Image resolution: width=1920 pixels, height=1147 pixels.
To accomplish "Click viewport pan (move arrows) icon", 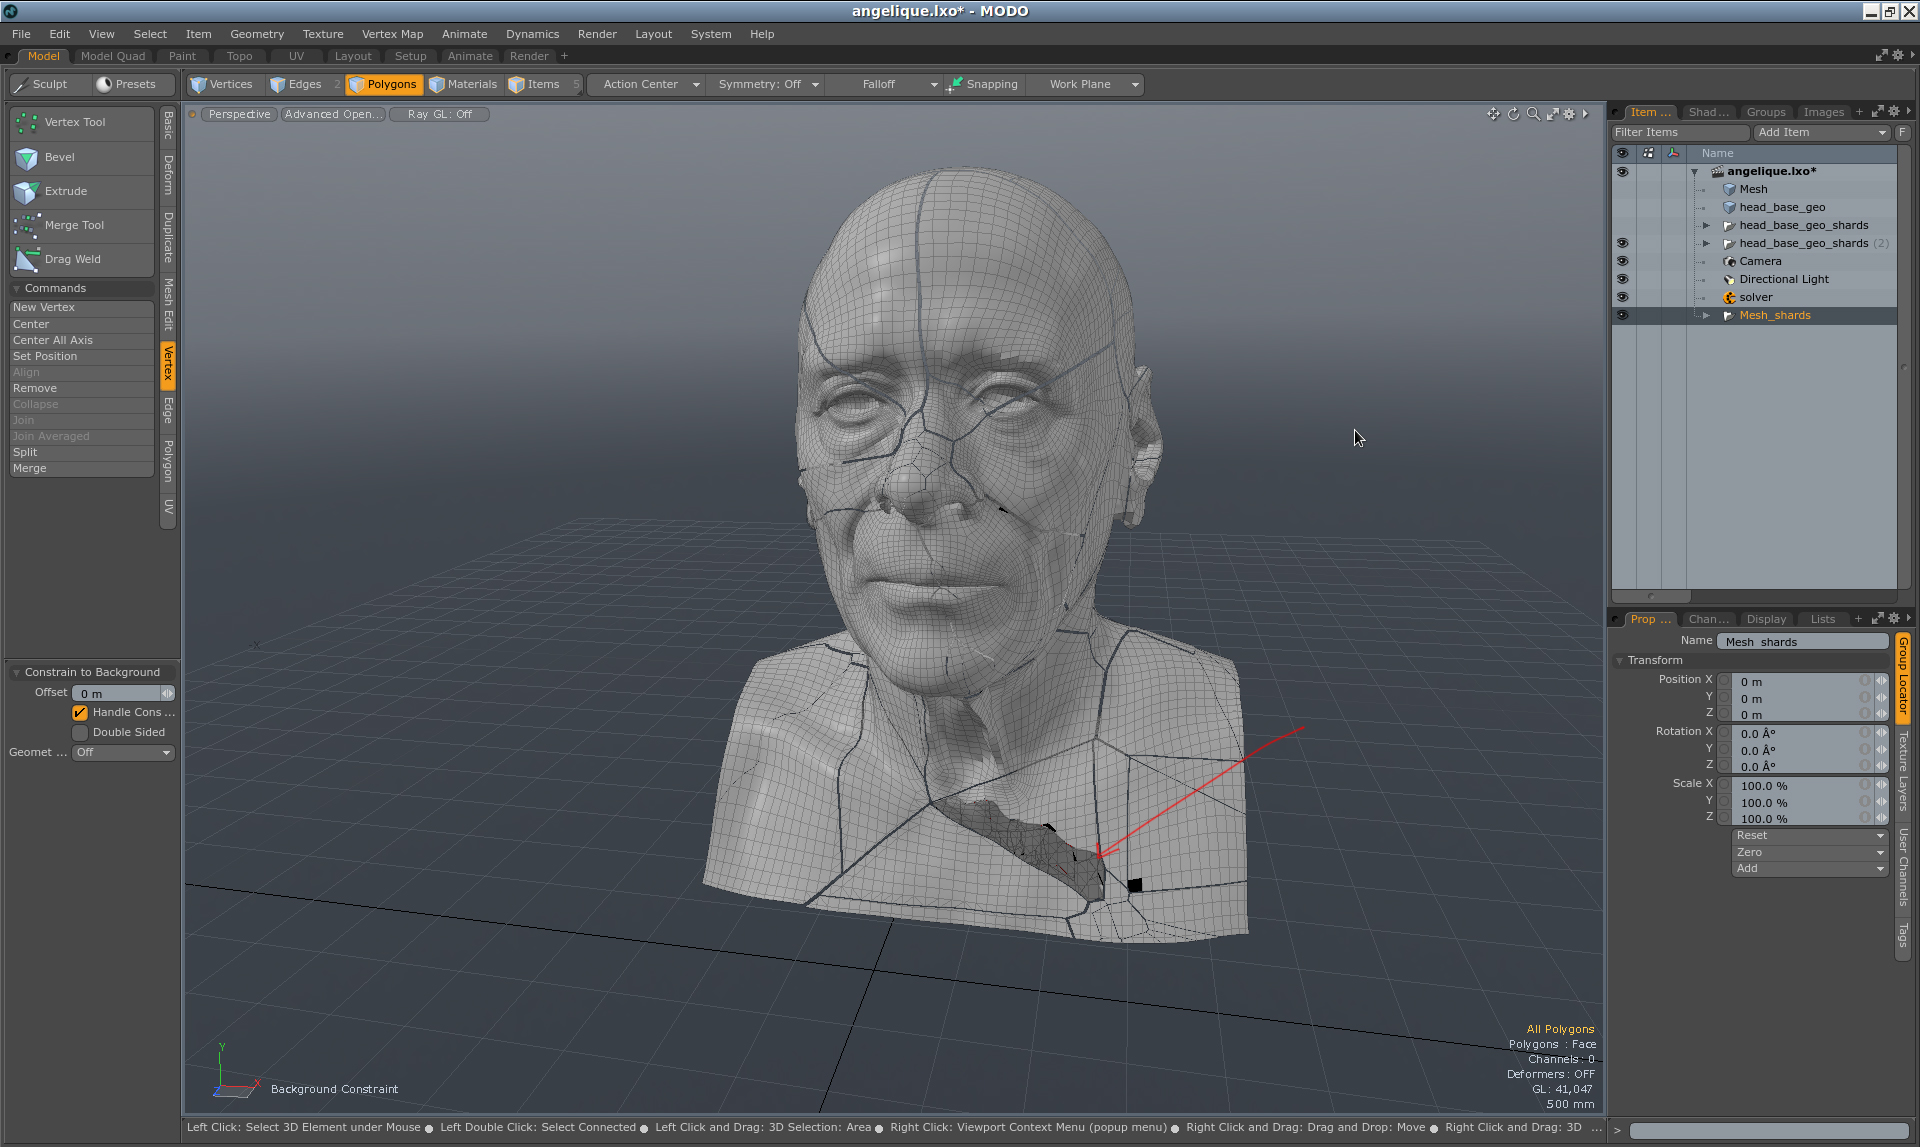I will tap(1493, 114).
